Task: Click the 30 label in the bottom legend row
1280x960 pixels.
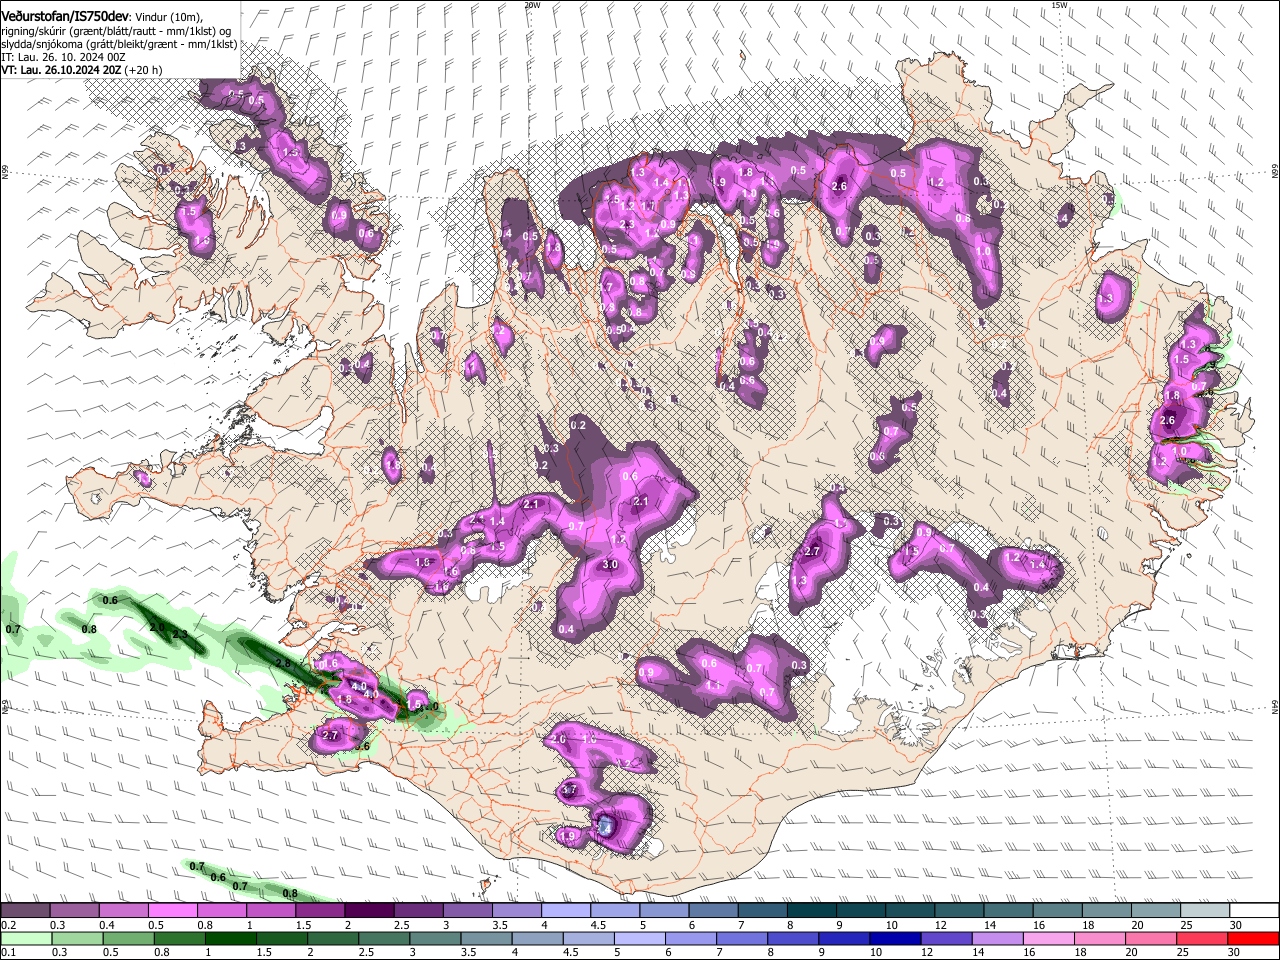Action: coord(1234,952)
